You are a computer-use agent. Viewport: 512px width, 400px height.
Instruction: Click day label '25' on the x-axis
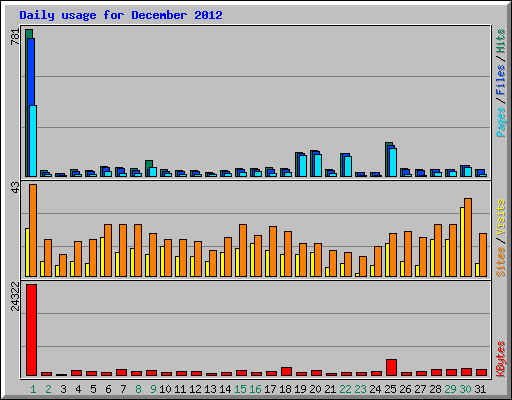390,389
